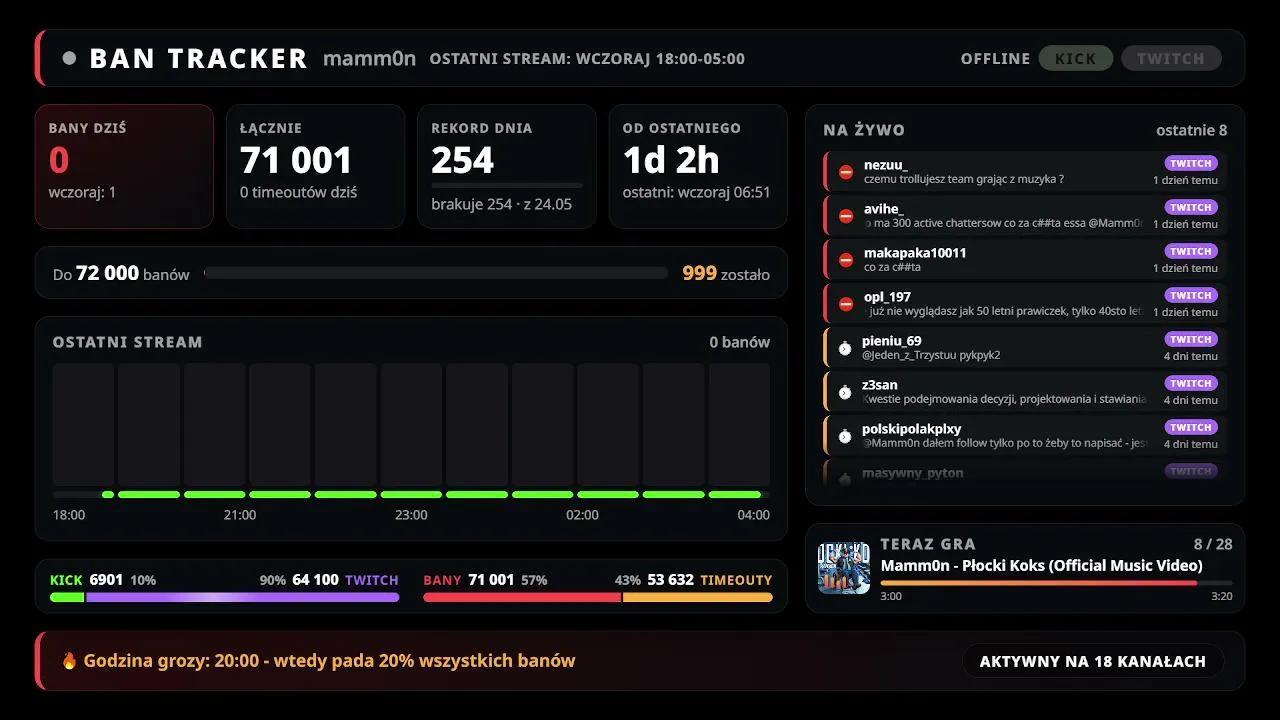Click the TWITCH badge on pieniu_69 row
Viewport: 1280px width, 720px height.
click(1191, 339)
